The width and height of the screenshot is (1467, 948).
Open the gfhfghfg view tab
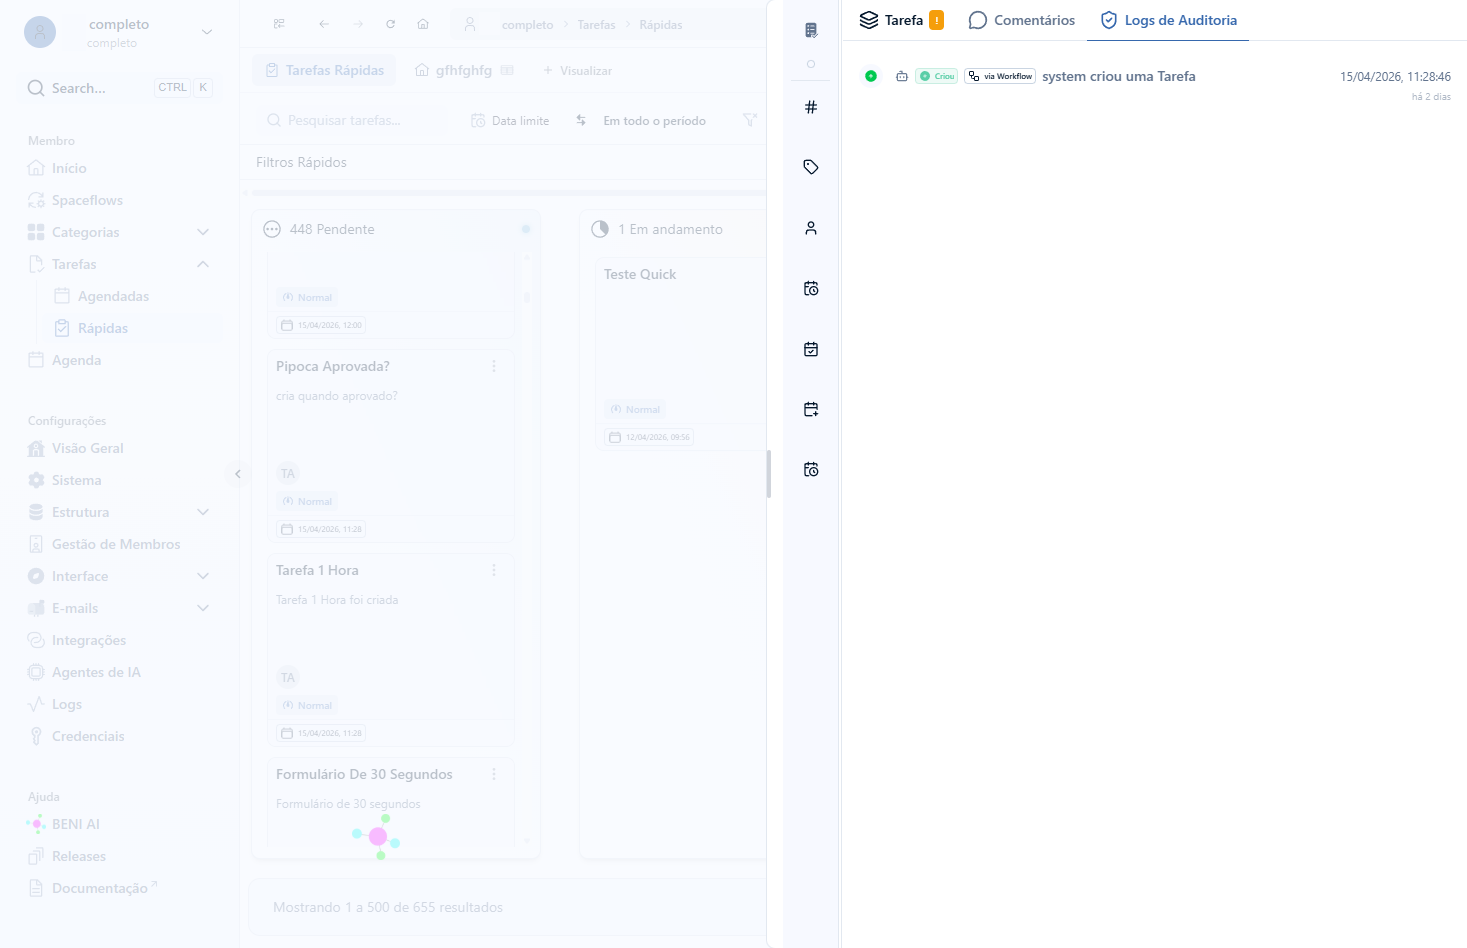(464, 70)
